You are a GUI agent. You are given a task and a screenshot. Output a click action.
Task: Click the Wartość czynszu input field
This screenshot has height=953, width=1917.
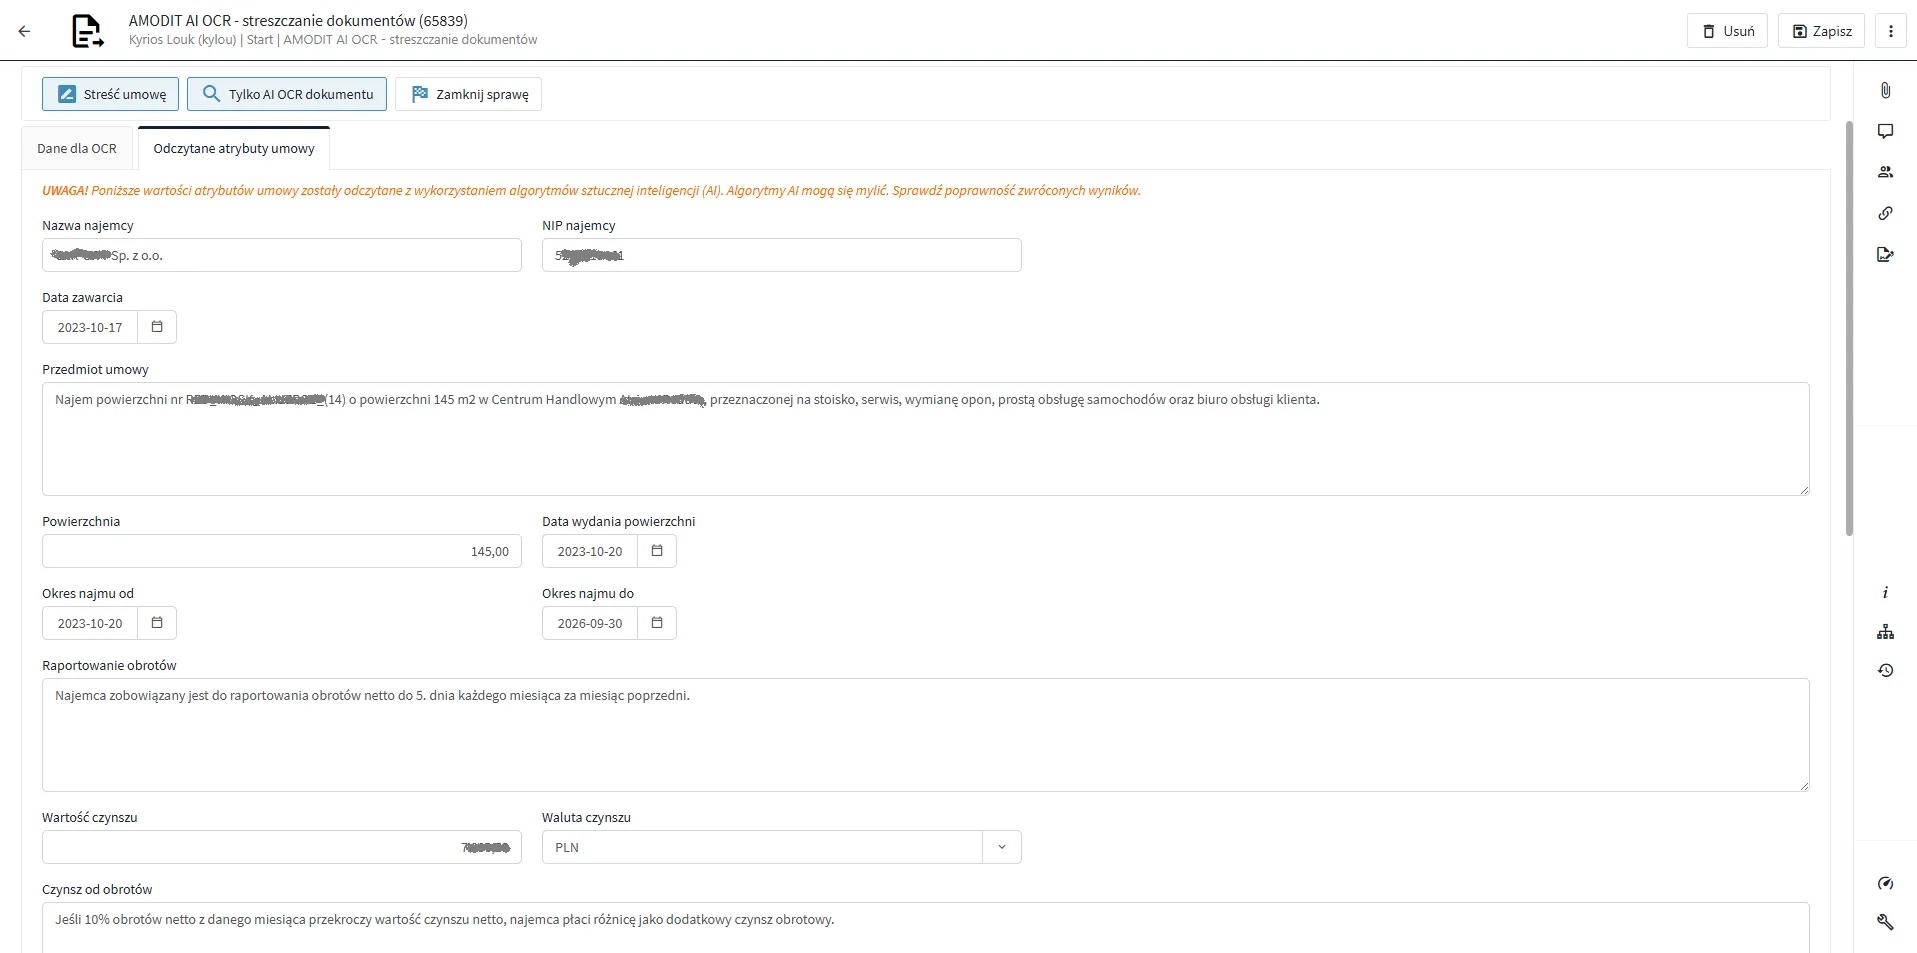pos(282,847)
